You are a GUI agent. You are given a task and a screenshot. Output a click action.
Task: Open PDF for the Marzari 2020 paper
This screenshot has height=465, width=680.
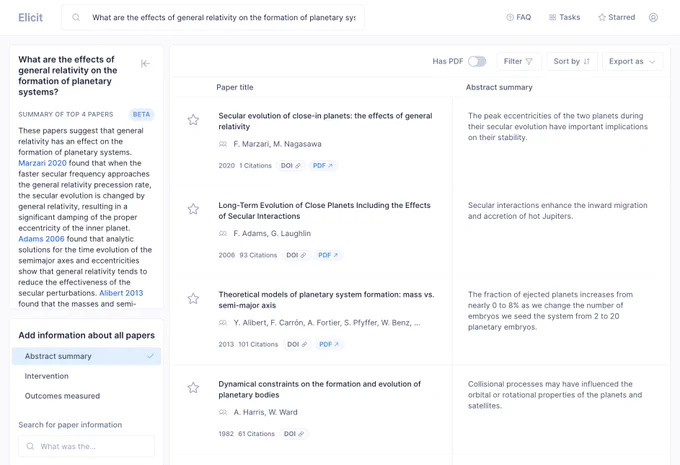[x=323, y=166]
